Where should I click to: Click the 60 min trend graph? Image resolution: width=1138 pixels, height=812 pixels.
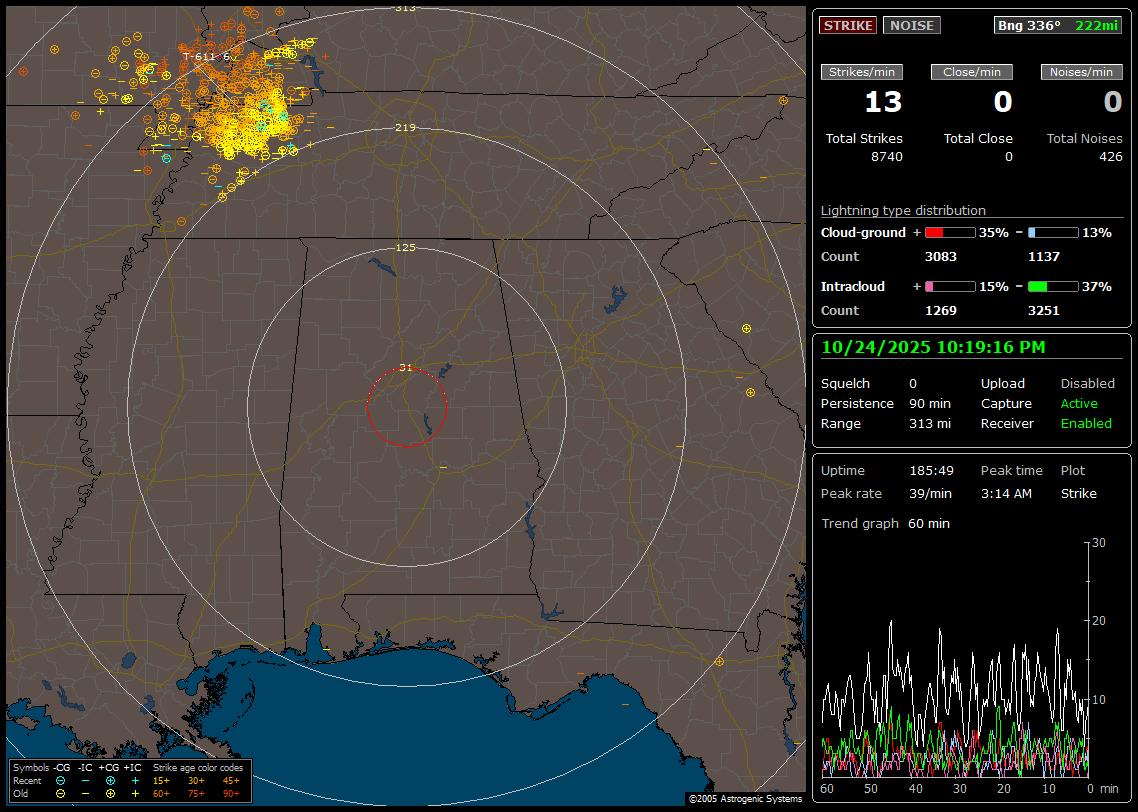[x=955, y=660]
